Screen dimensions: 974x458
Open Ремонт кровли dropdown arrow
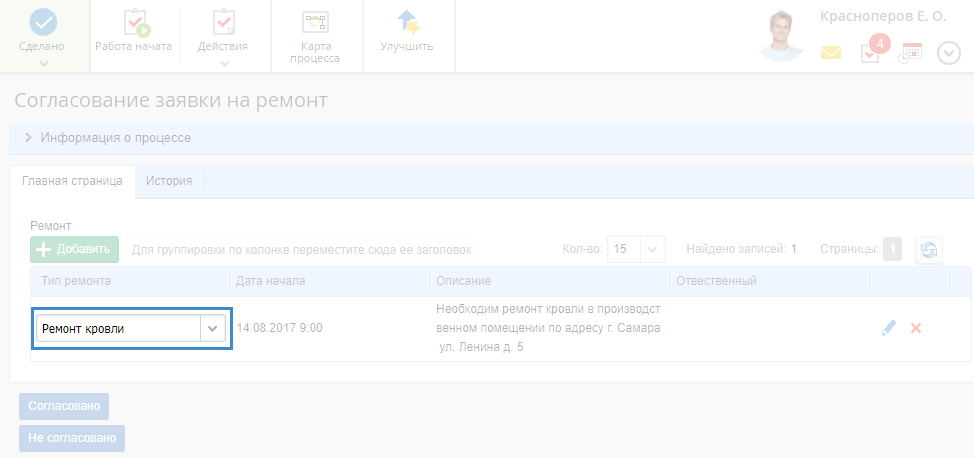tap(213, 329)
